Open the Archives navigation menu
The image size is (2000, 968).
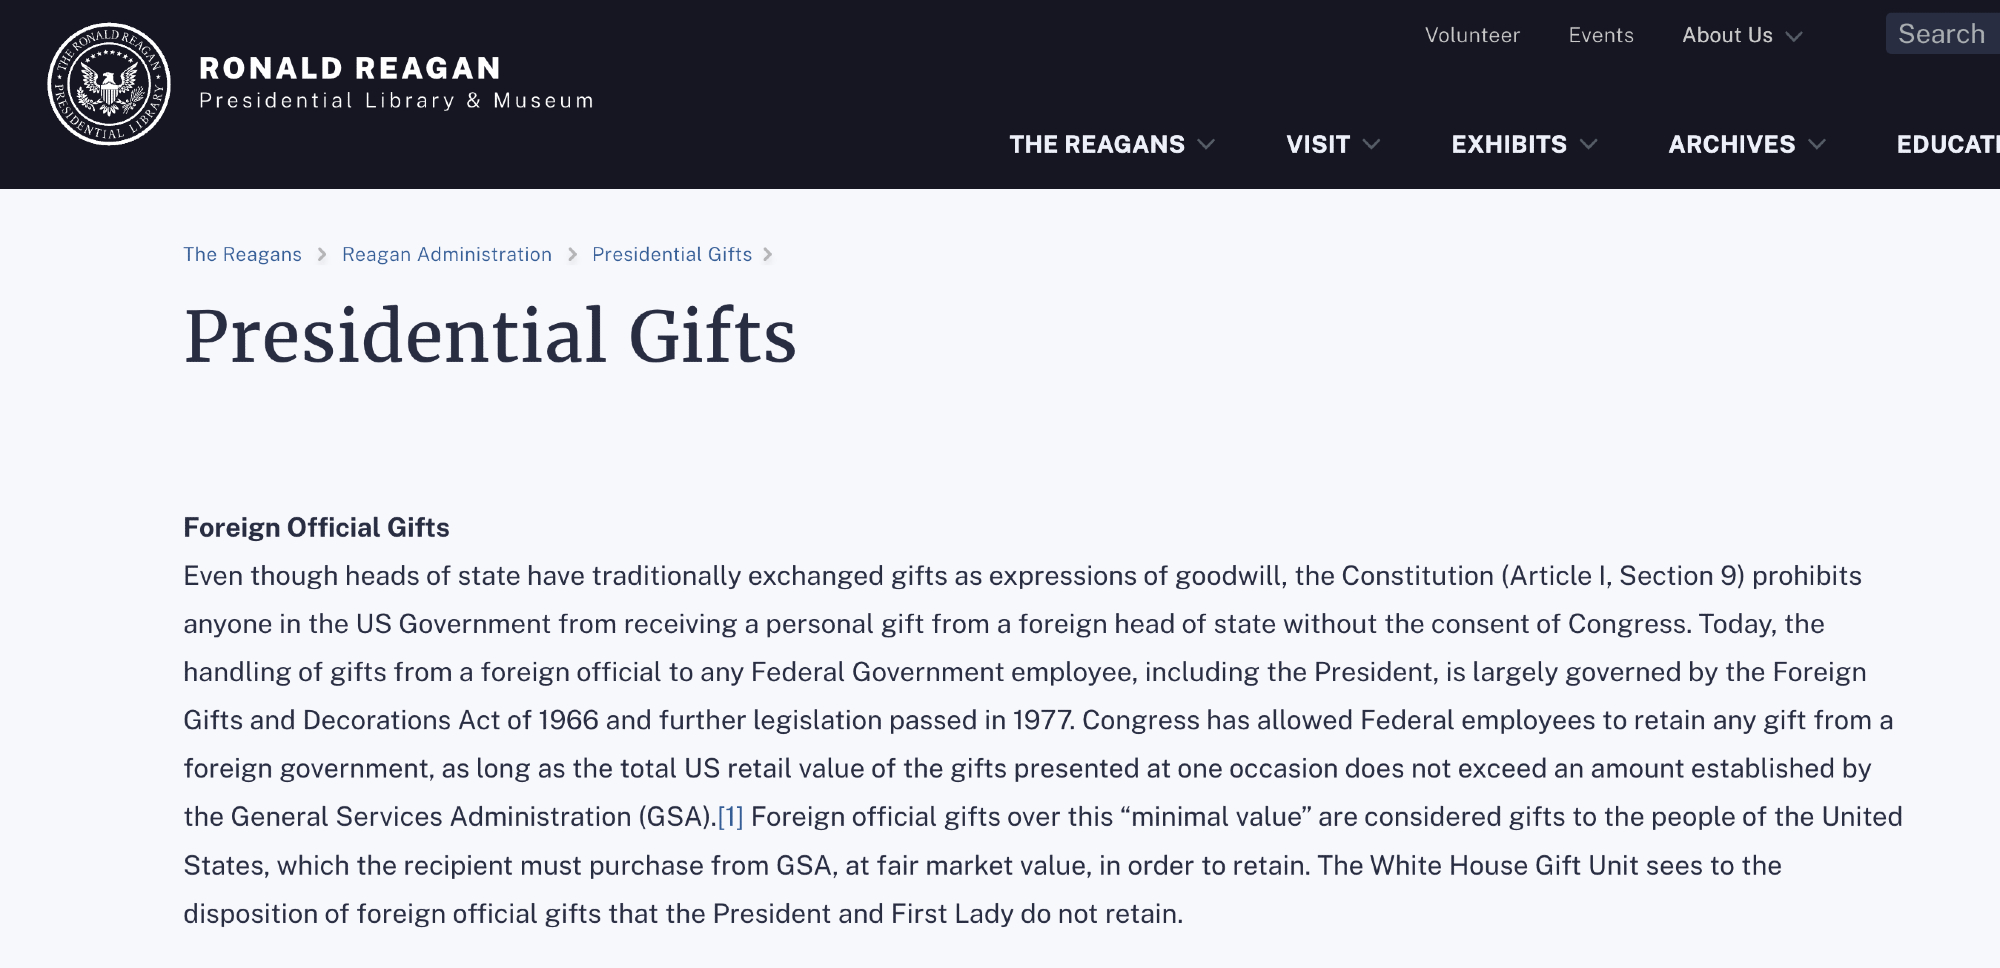(1732, 144)
